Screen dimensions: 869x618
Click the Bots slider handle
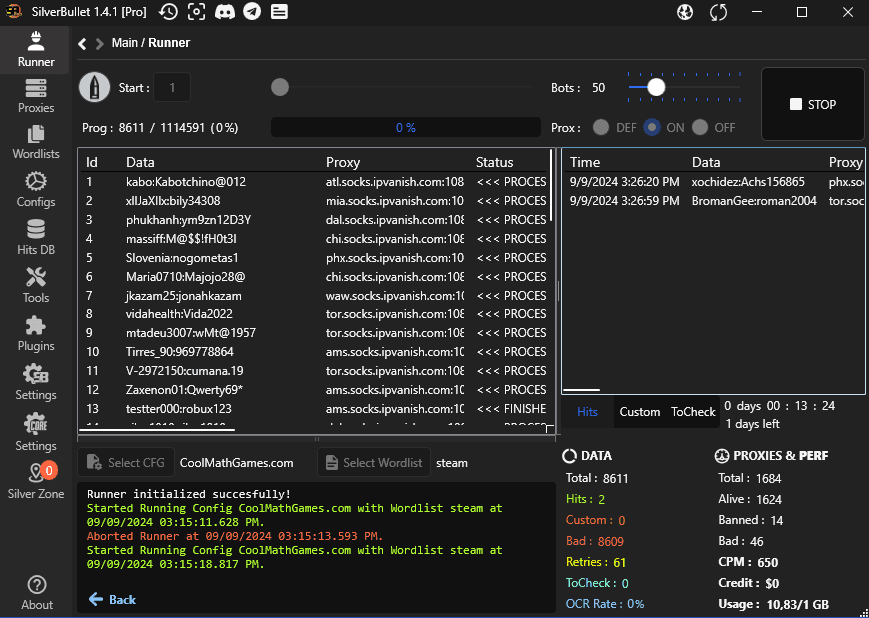[x=656, y=87]
